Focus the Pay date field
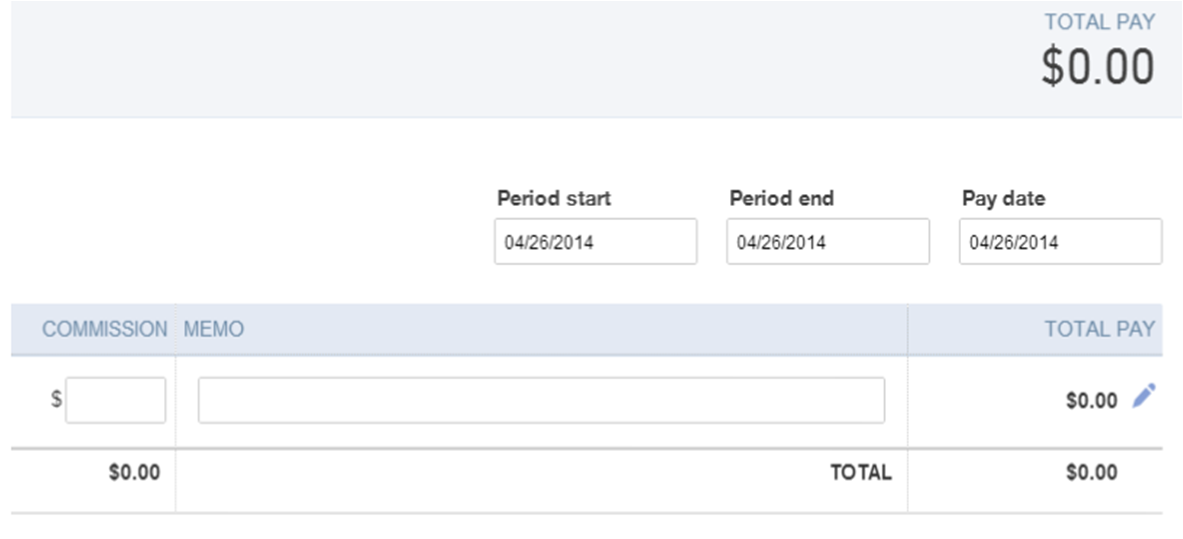 click(x=1060, y=242)
